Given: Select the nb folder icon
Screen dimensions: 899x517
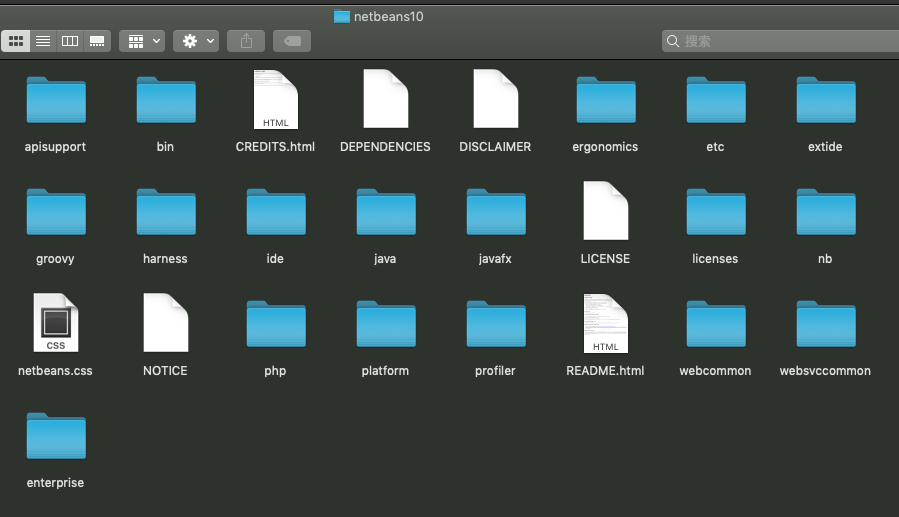Looking at the screenshot, I should 826,212.
